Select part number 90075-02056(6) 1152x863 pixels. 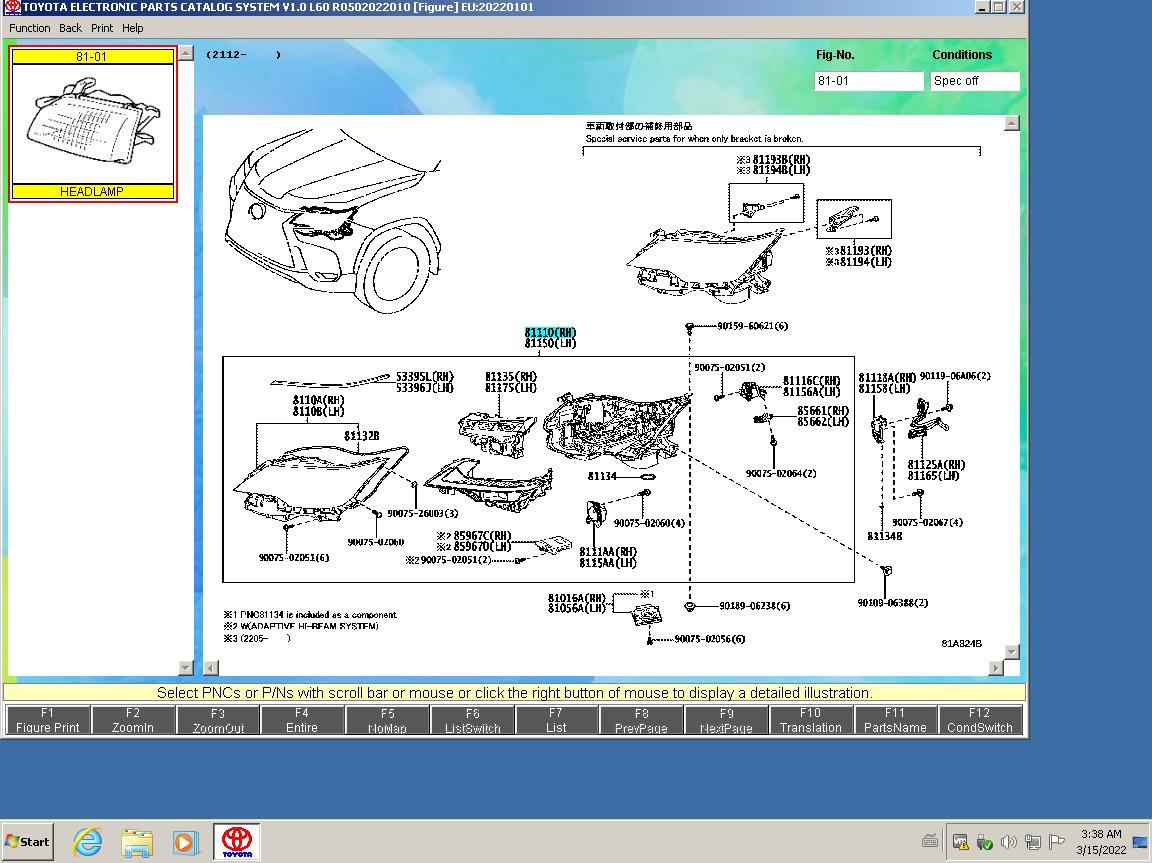710,639
